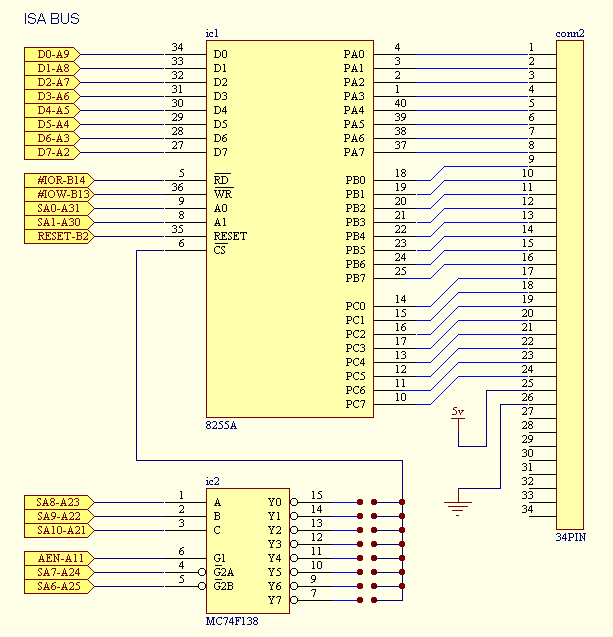Click the inversion bubble on Y7 output
This screenshot has width=613, height=637.
tap(294, 600)
